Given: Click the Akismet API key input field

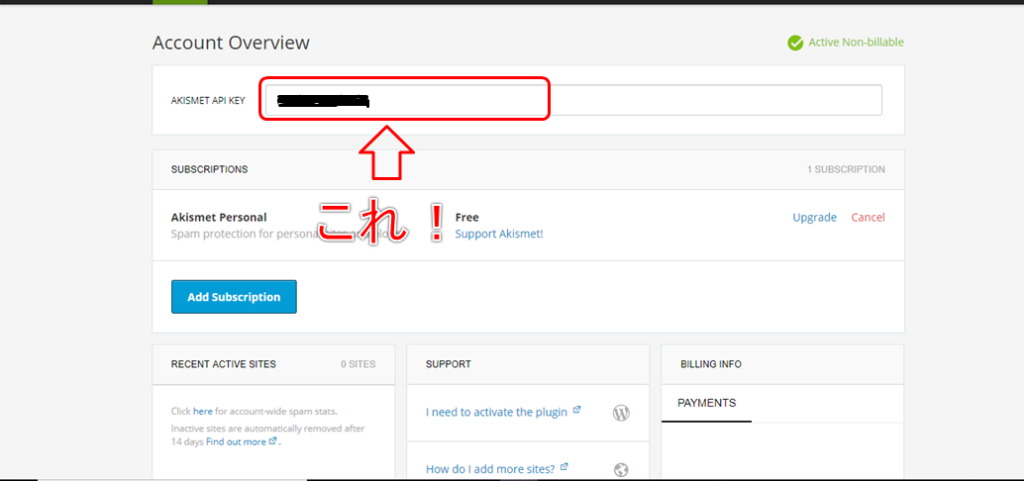Looking at the screenshot, I should (573, 100).
